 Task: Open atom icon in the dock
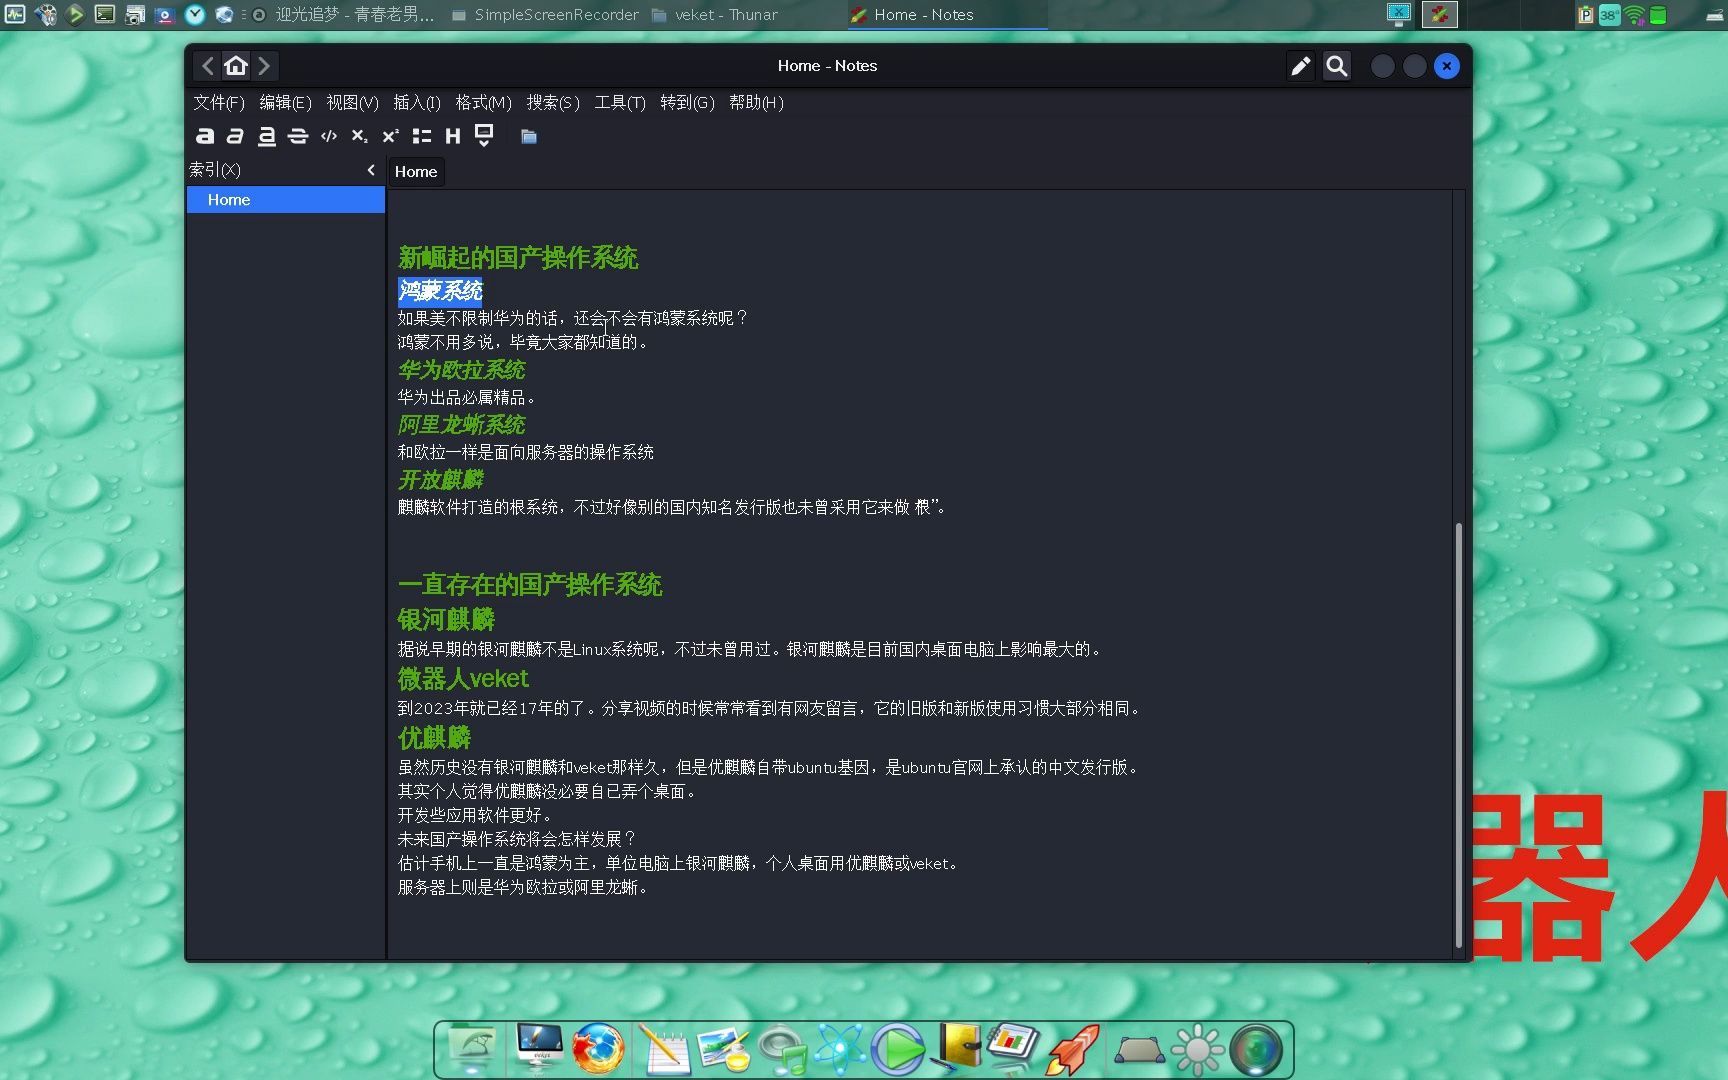pyautogui.click(x=839, y=1049)
